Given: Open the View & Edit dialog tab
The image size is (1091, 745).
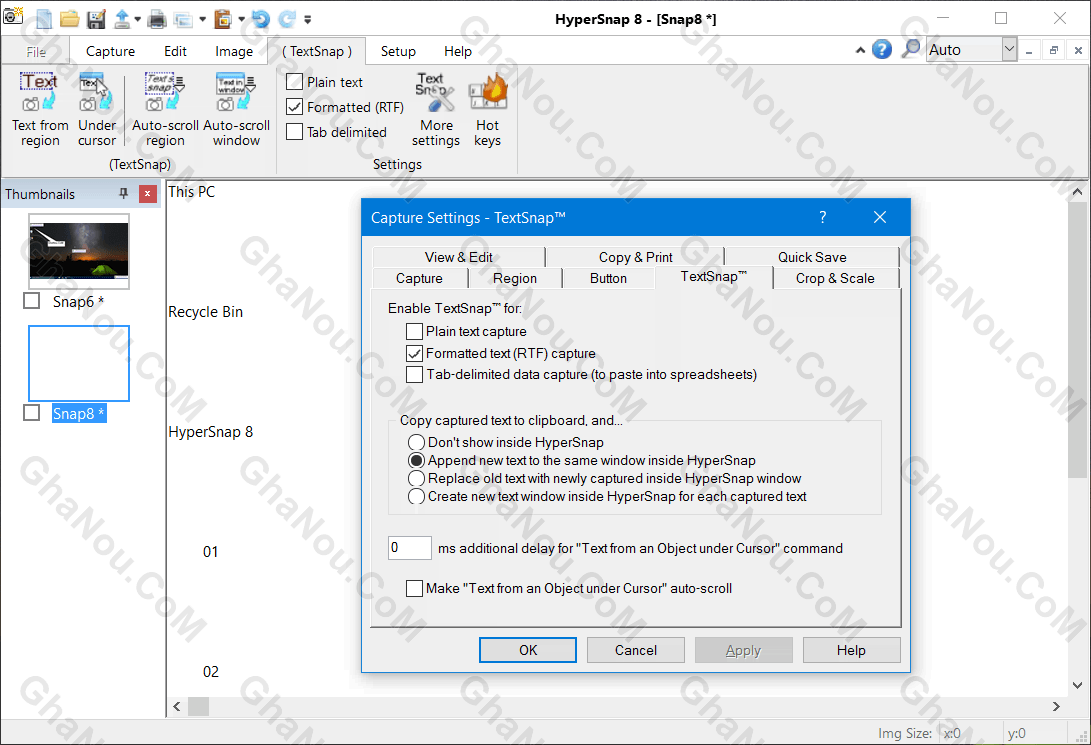Looking at the screenshot, I should coord(459,257).
